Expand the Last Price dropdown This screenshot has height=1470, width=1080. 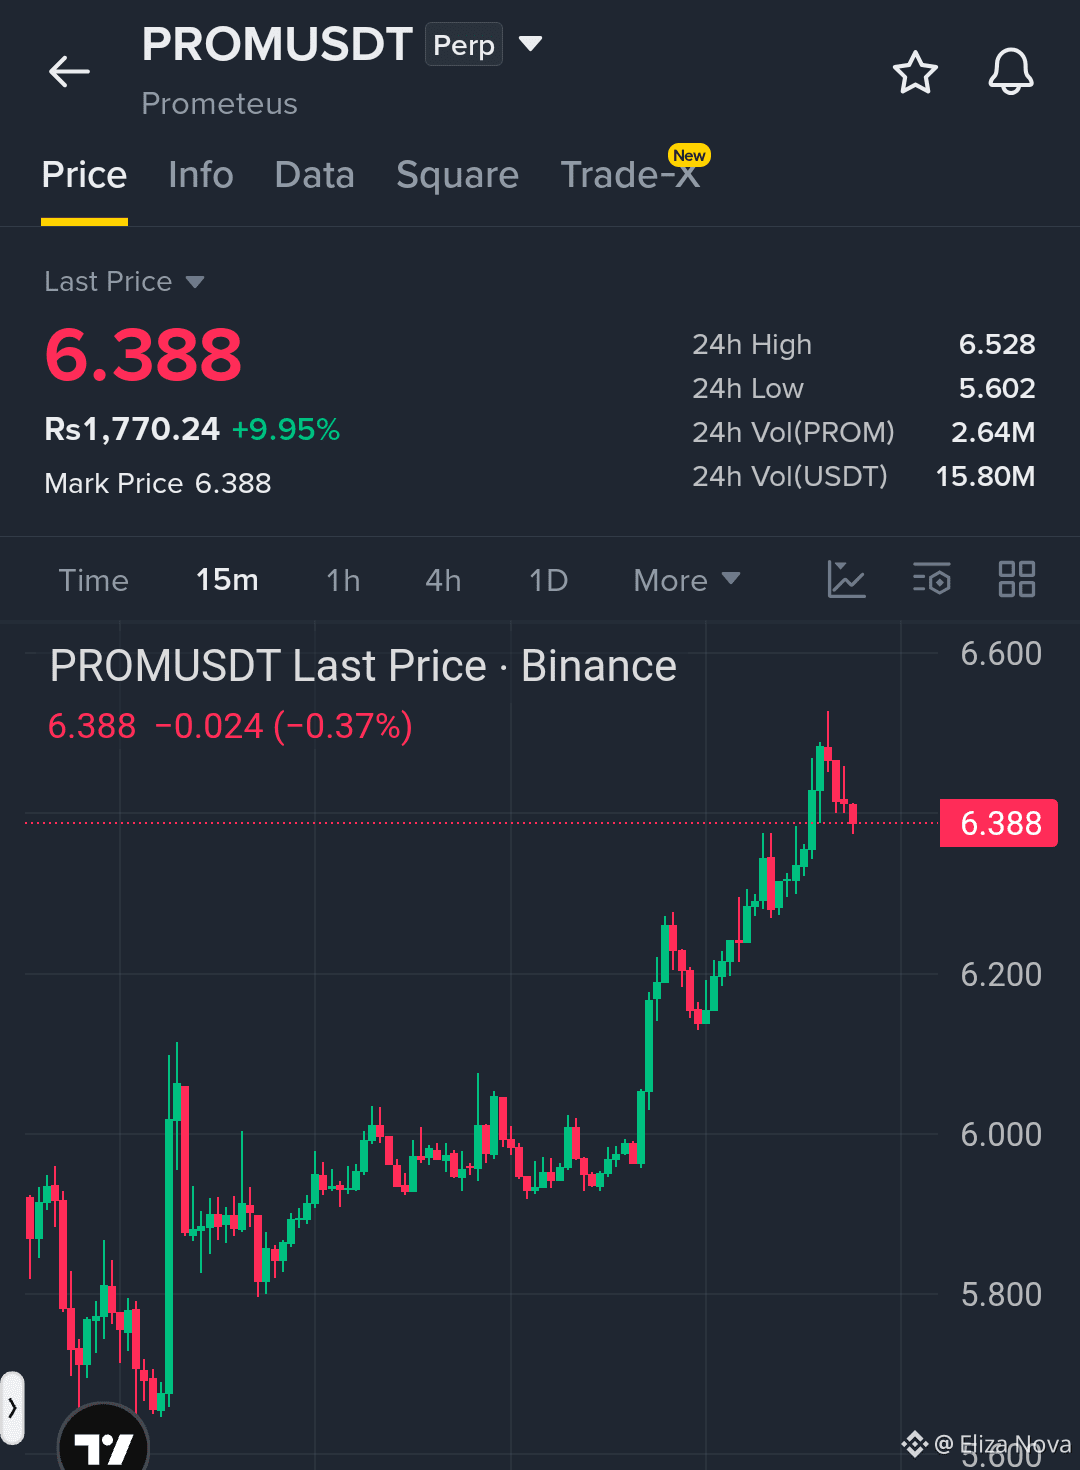pos(195,282)
